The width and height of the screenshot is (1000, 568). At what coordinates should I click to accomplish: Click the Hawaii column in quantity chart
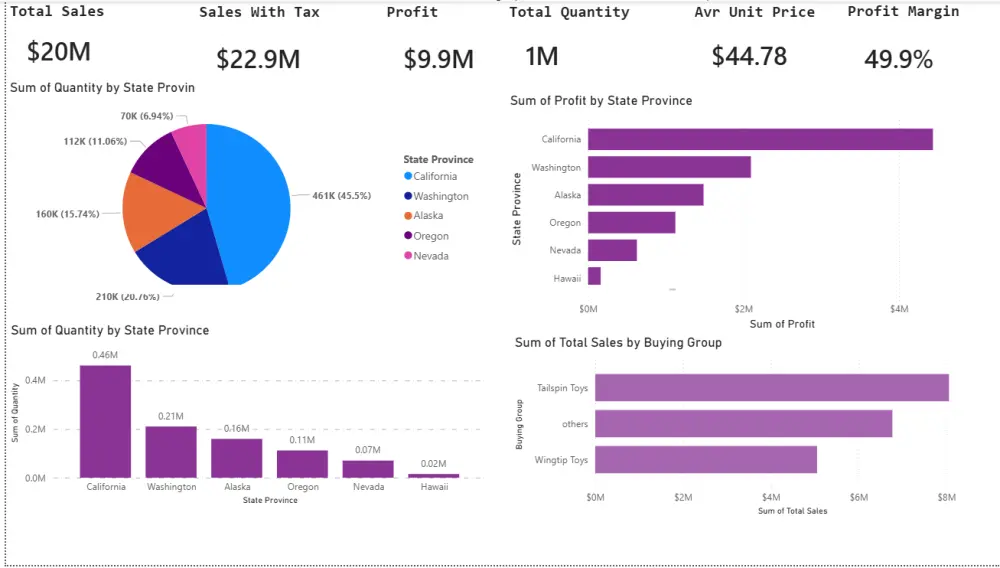click(x=434, y=476)
